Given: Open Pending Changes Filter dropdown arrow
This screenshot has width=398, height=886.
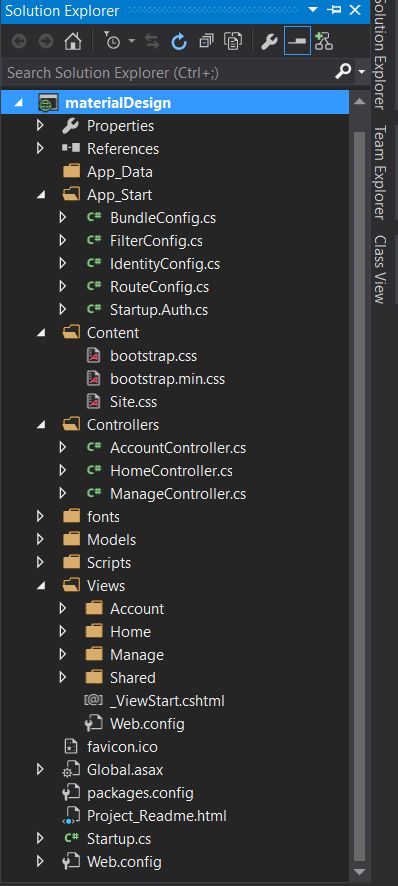Looking at the screenshot, I should 132,41.
